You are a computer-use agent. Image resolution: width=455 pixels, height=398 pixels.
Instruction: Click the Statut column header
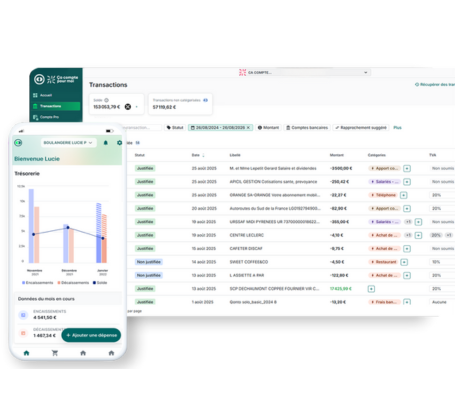pyautogui.click(x=140, y=155)
